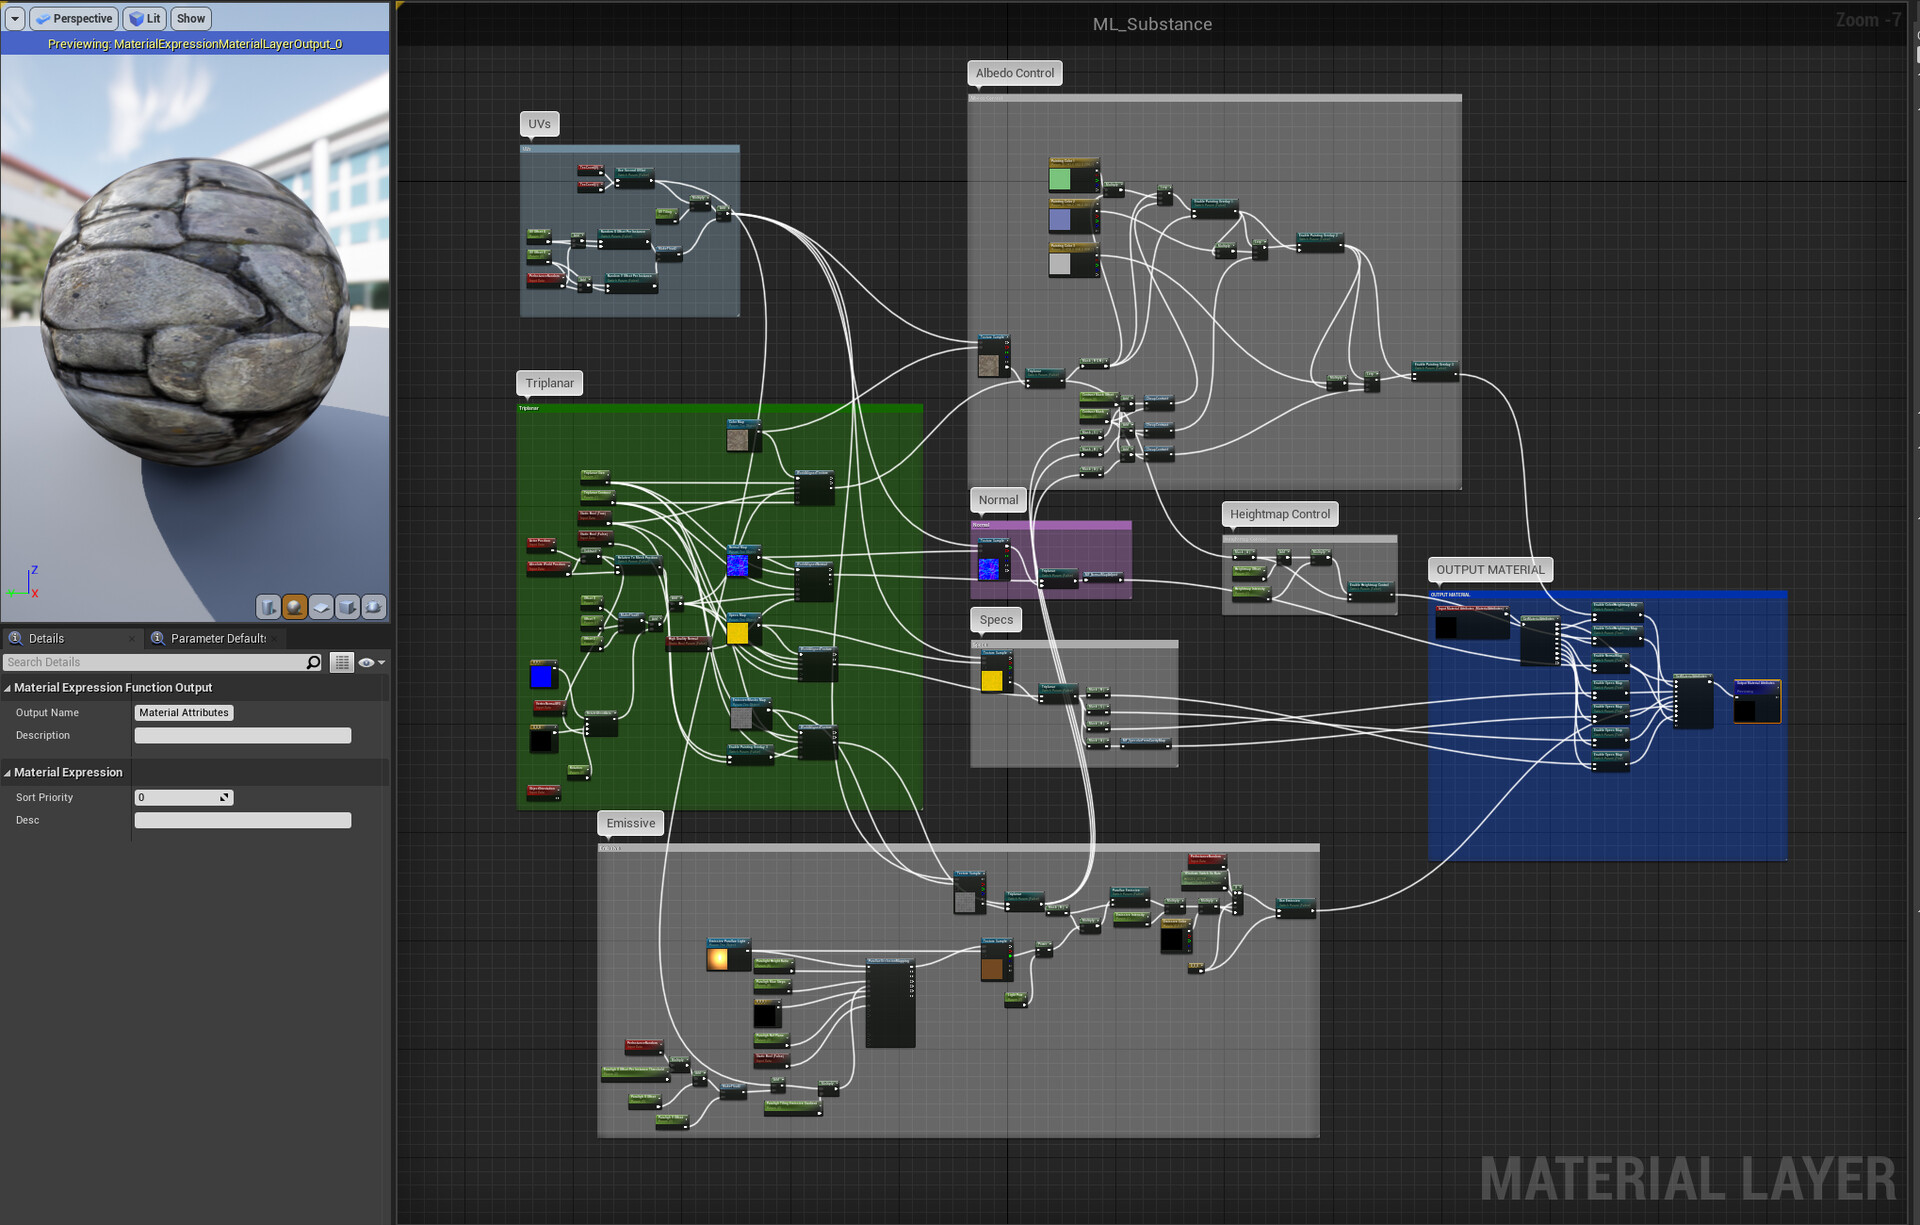Open the property matrix grid view icon
Image resolution: width=1920 pixels, height=1225 pixels.
(x=341, y=662)
